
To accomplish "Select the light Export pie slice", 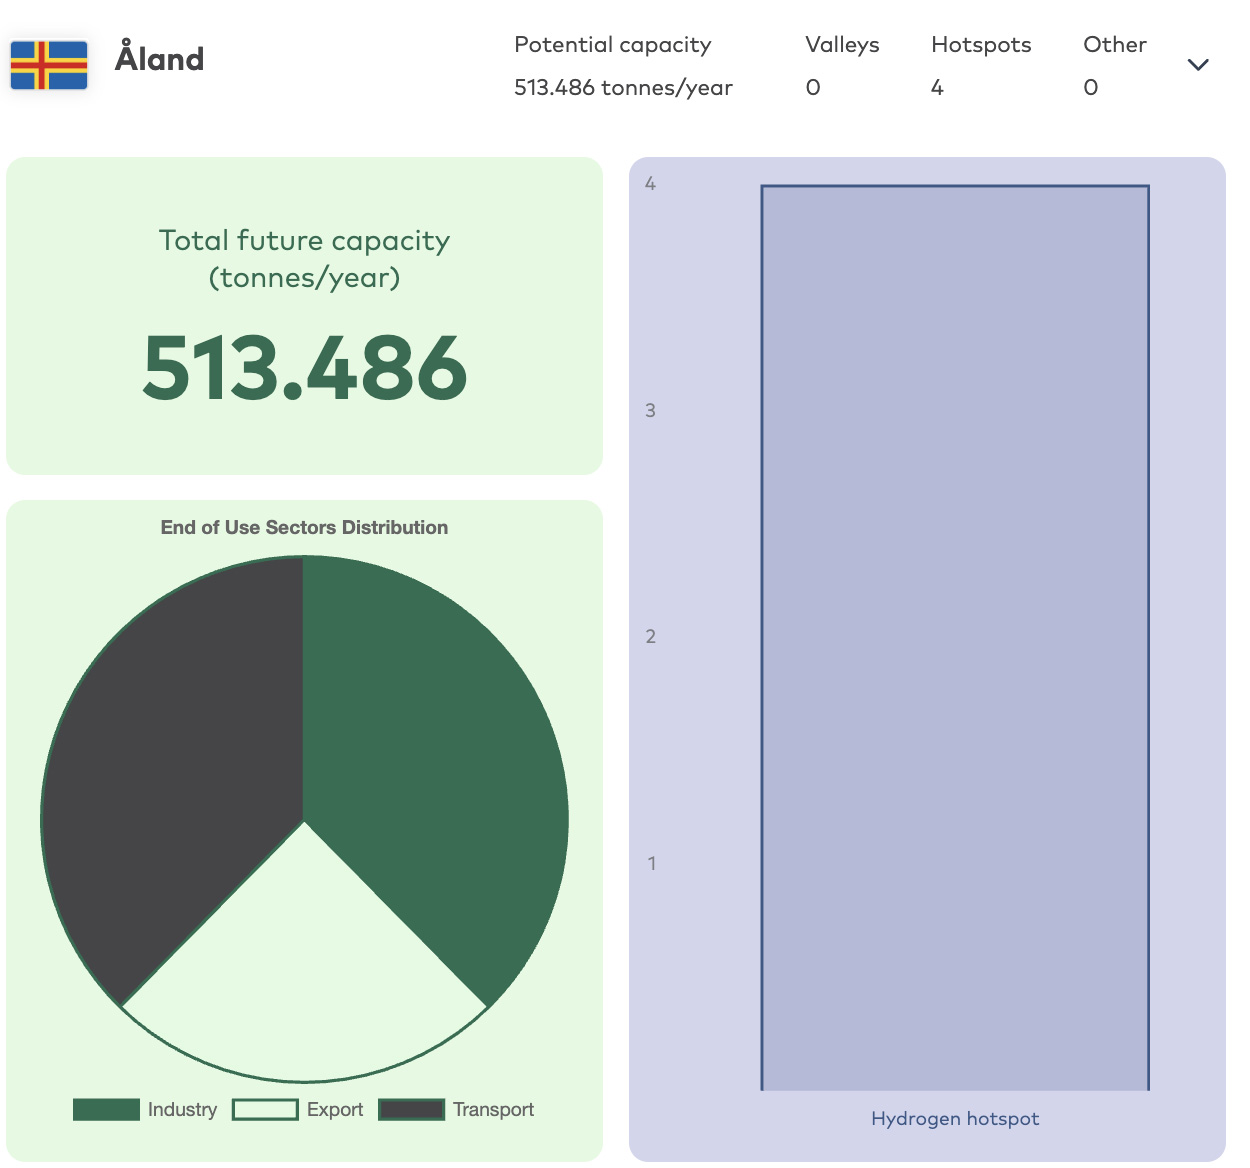I will [304, 980].
